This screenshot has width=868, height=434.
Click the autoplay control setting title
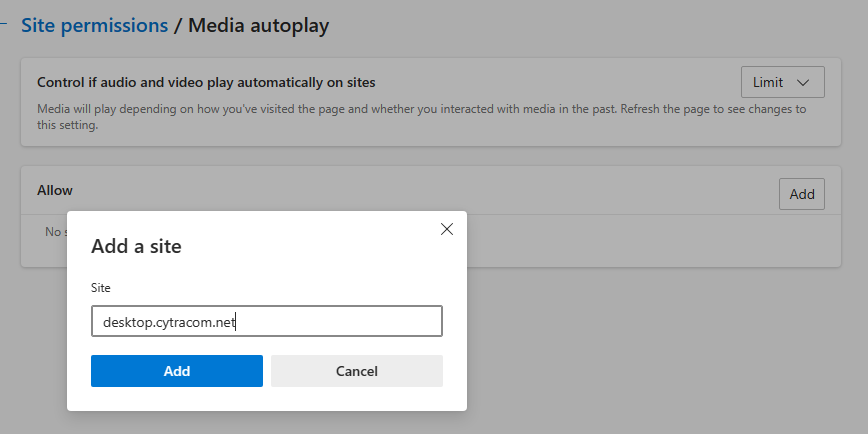click(206, 82)
